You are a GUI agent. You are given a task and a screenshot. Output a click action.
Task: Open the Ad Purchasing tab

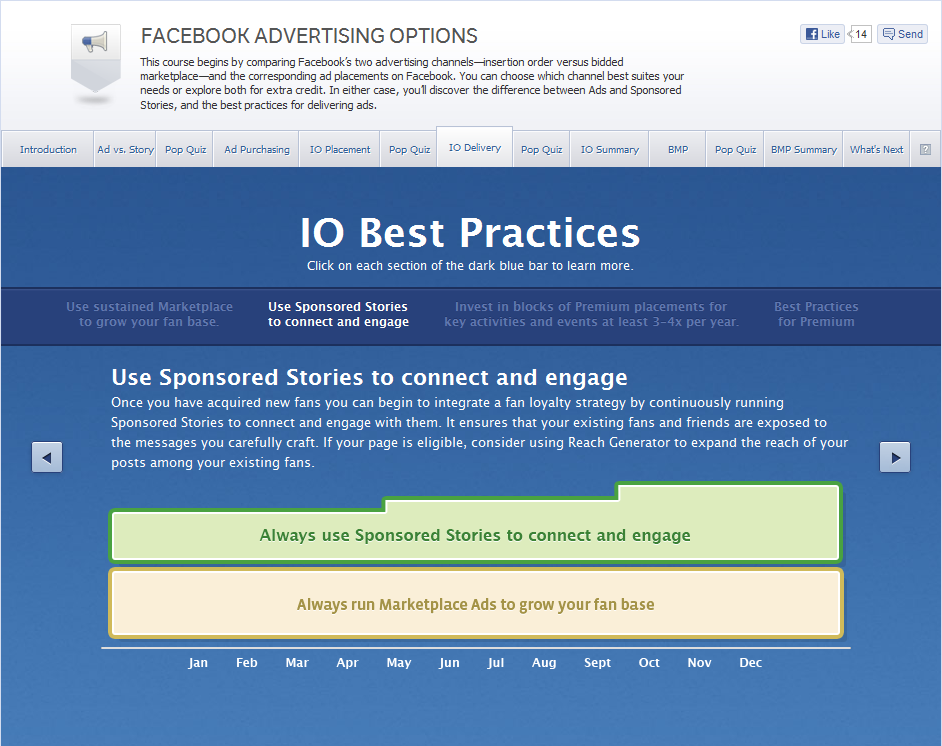[x=257, y=150]
